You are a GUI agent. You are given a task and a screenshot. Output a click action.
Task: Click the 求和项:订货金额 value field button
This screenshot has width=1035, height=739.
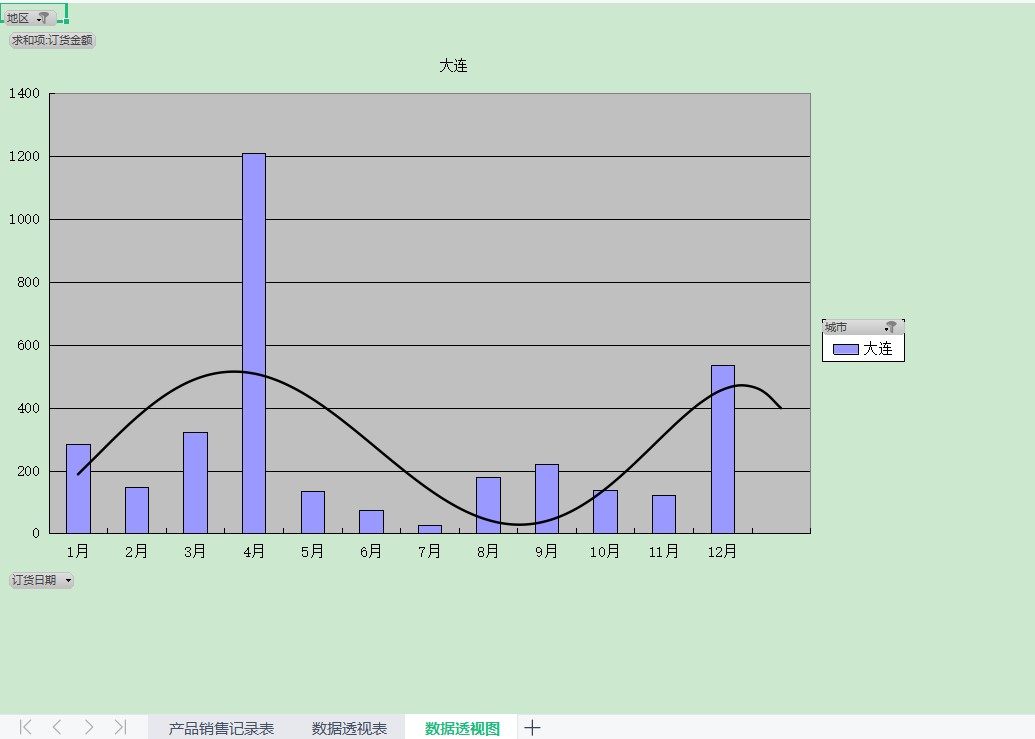point(53,40)
